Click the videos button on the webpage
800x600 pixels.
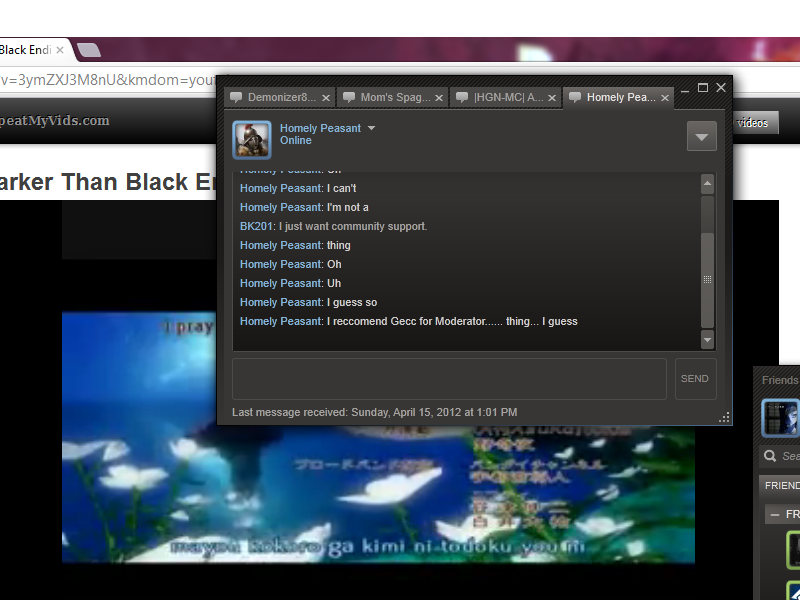tap(756, 122)
